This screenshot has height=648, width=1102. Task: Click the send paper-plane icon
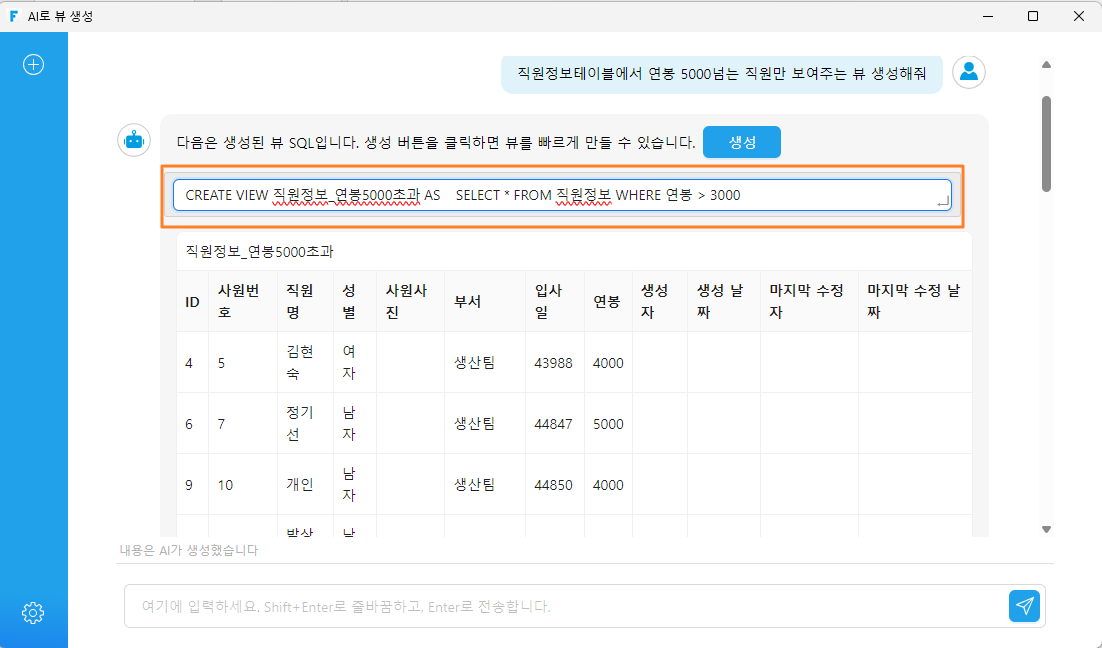click(1024, 606)
